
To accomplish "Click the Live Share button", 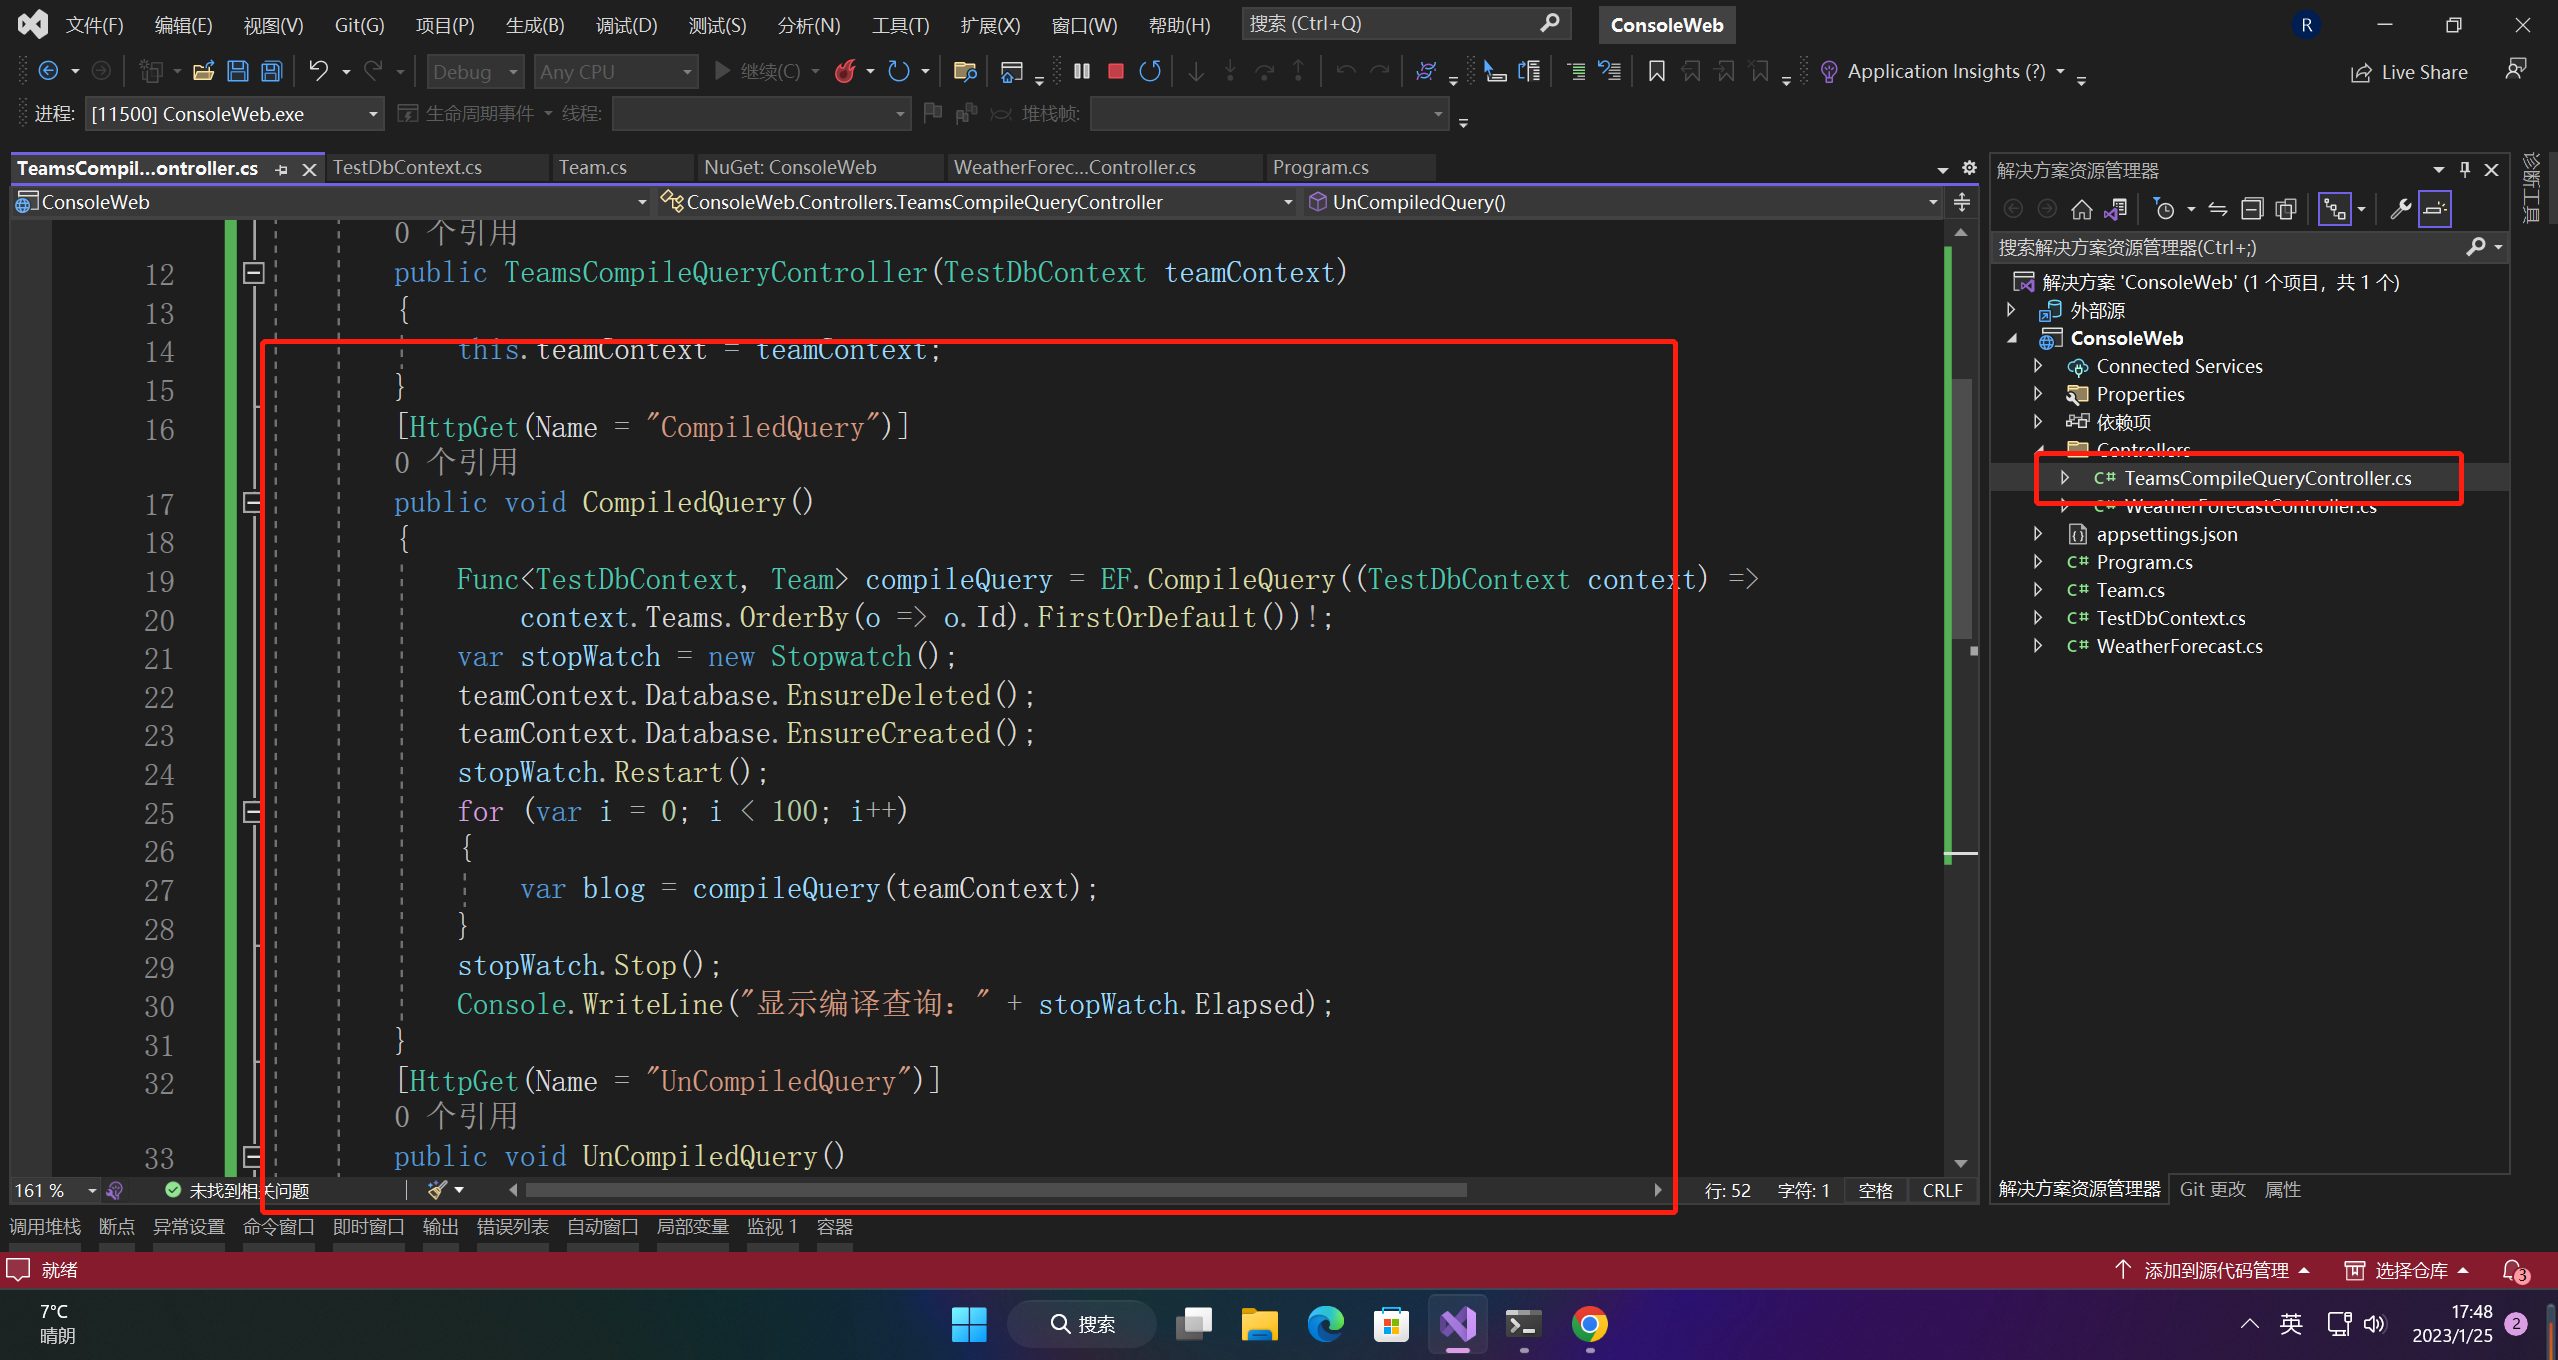I will point(2408,72).
